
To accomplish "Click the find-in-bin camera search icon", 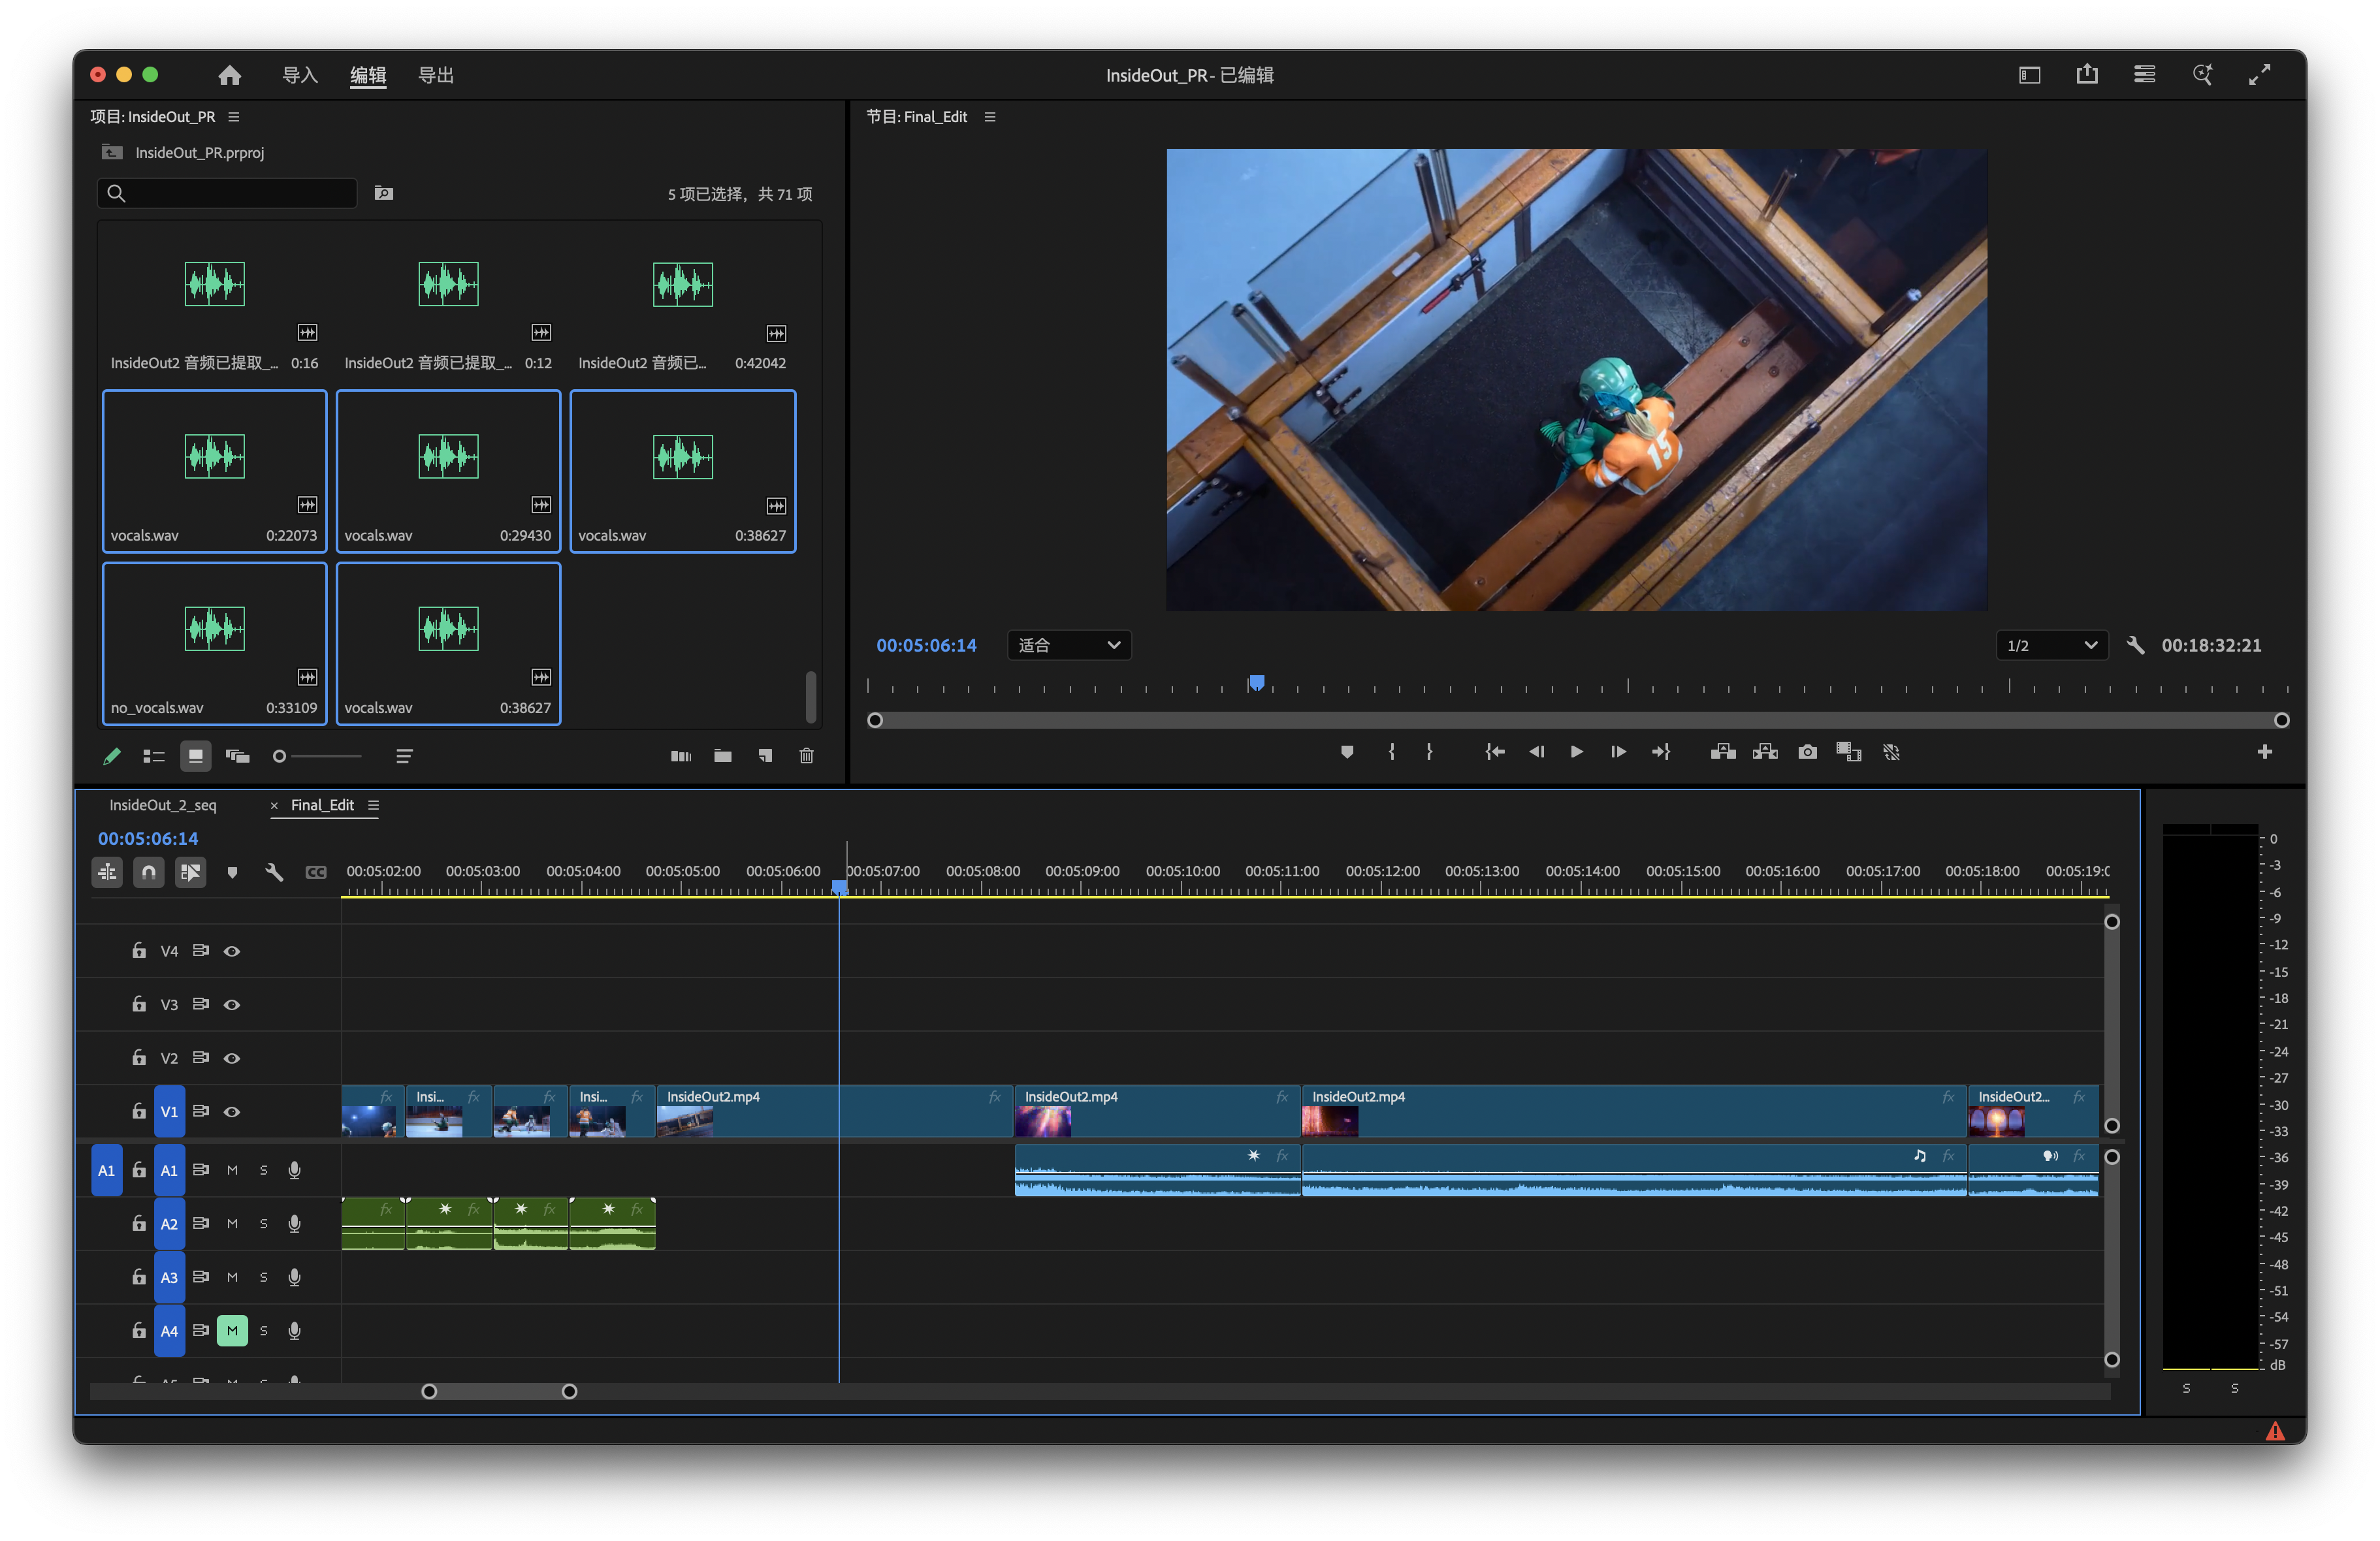I will [384, 193].
